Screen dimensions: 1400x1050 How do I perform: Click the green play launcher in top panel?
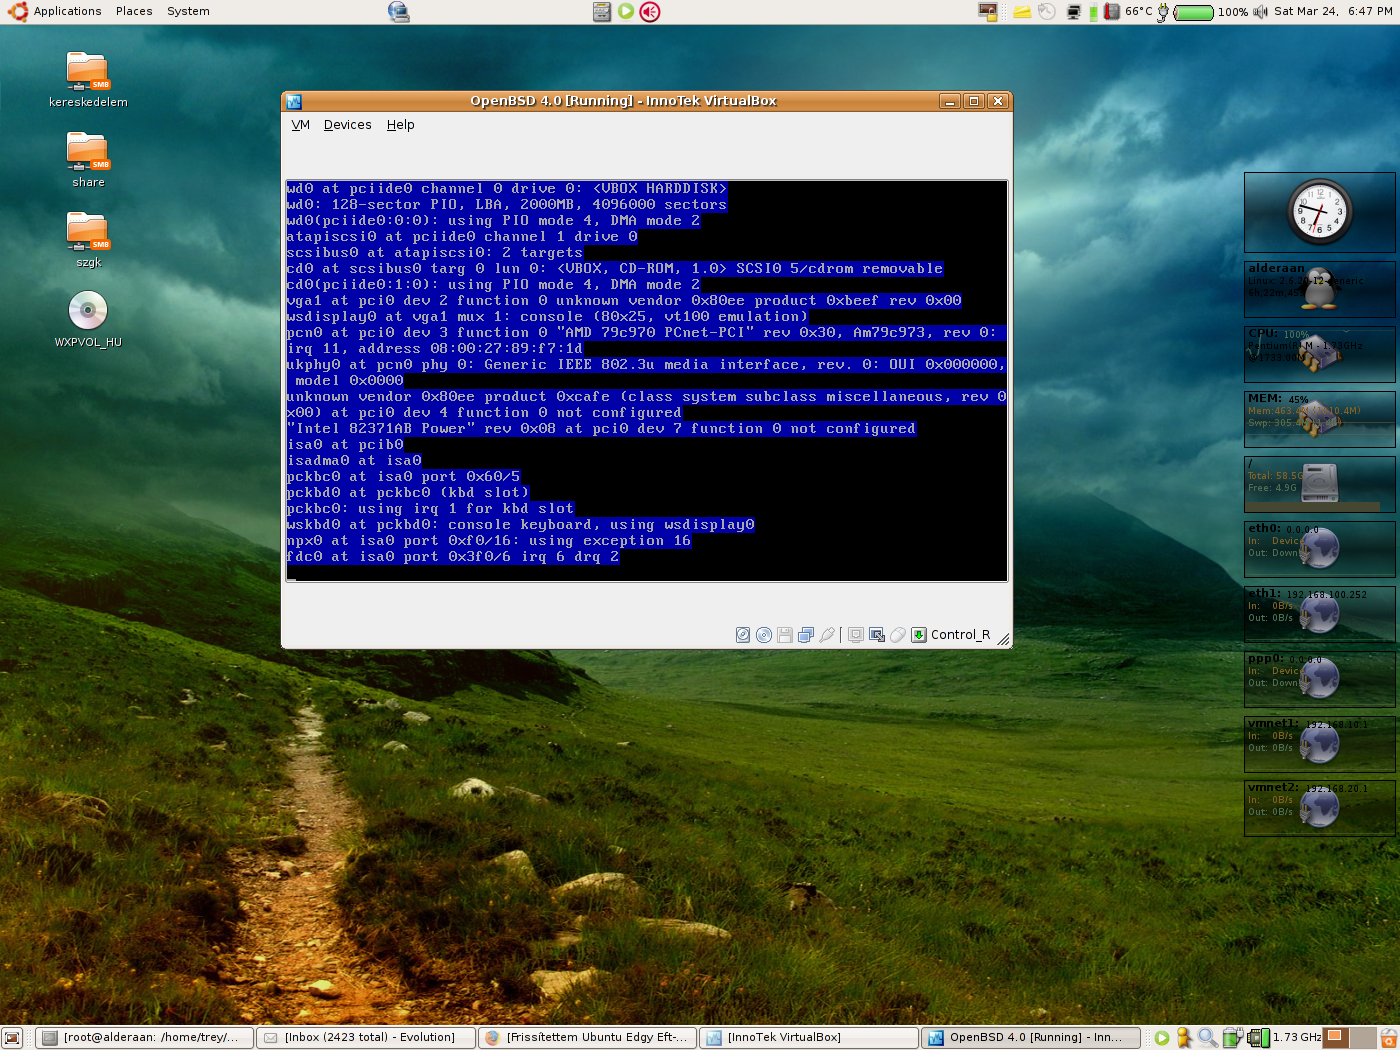[626, 12]
